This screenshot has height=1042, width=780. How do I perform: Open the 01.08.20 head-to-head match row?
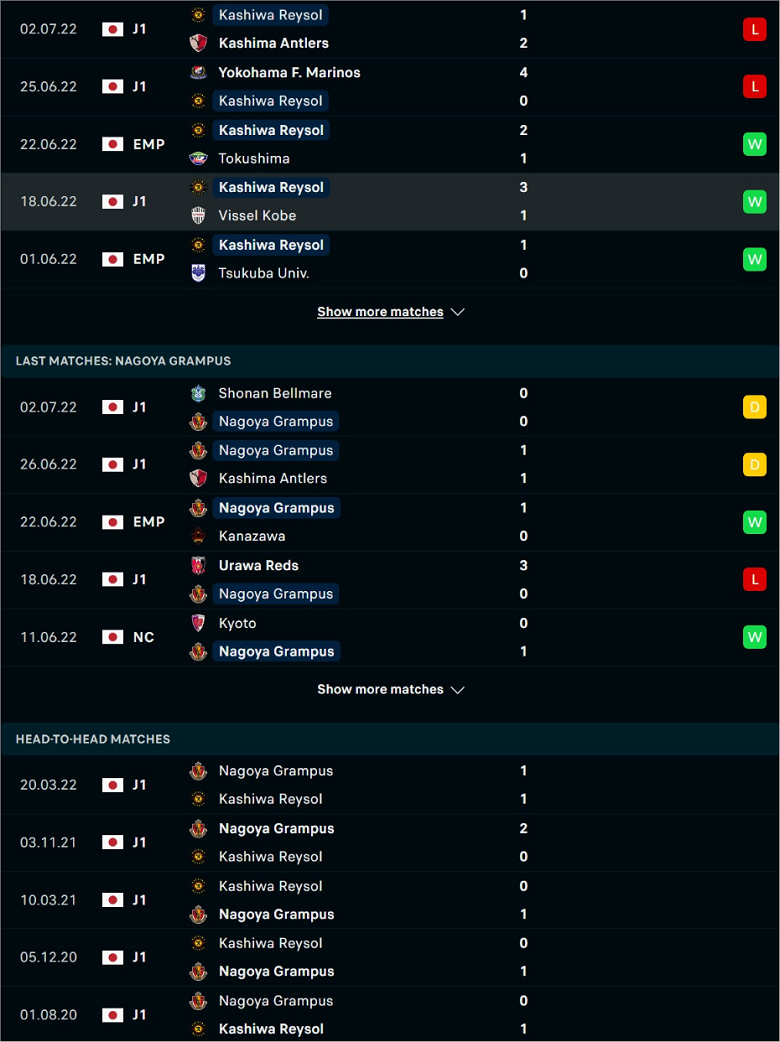390,1015
